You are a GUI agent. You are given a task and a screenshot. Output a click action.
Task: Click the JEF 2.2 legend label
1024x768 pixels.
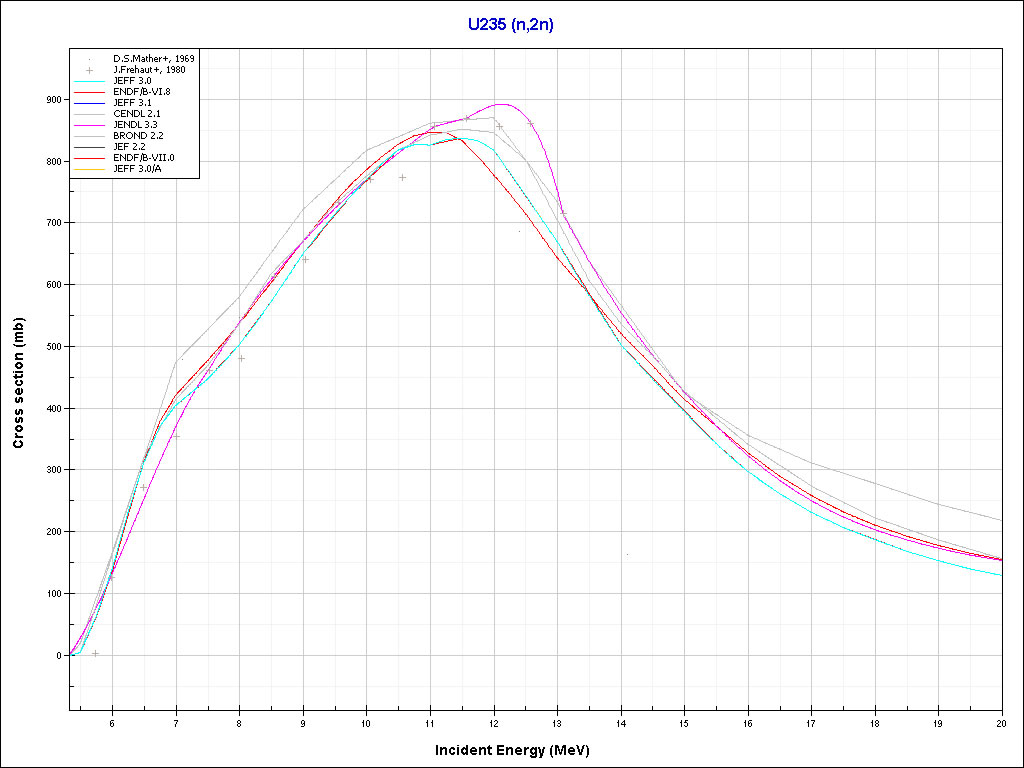pyautogui.click(x=129, y=147)
